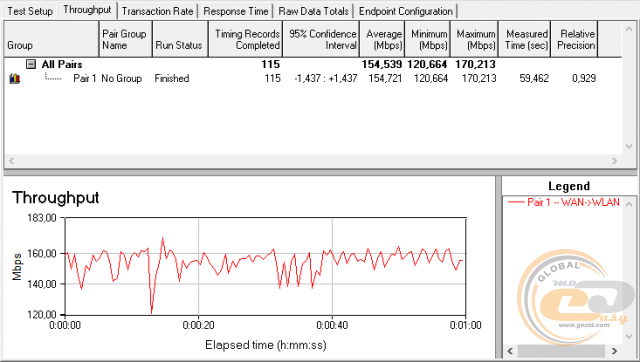Click All Pairs average 154,539

pos(382,64)
